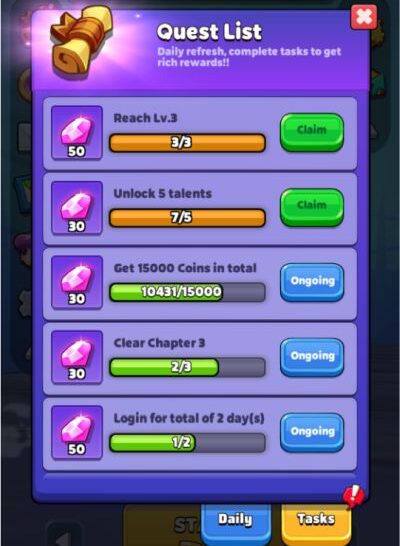Image resolution: width=400 pixels, height=546 pixels.
Task: Switch to the Daily tab
Action: [x=236, y=523]
